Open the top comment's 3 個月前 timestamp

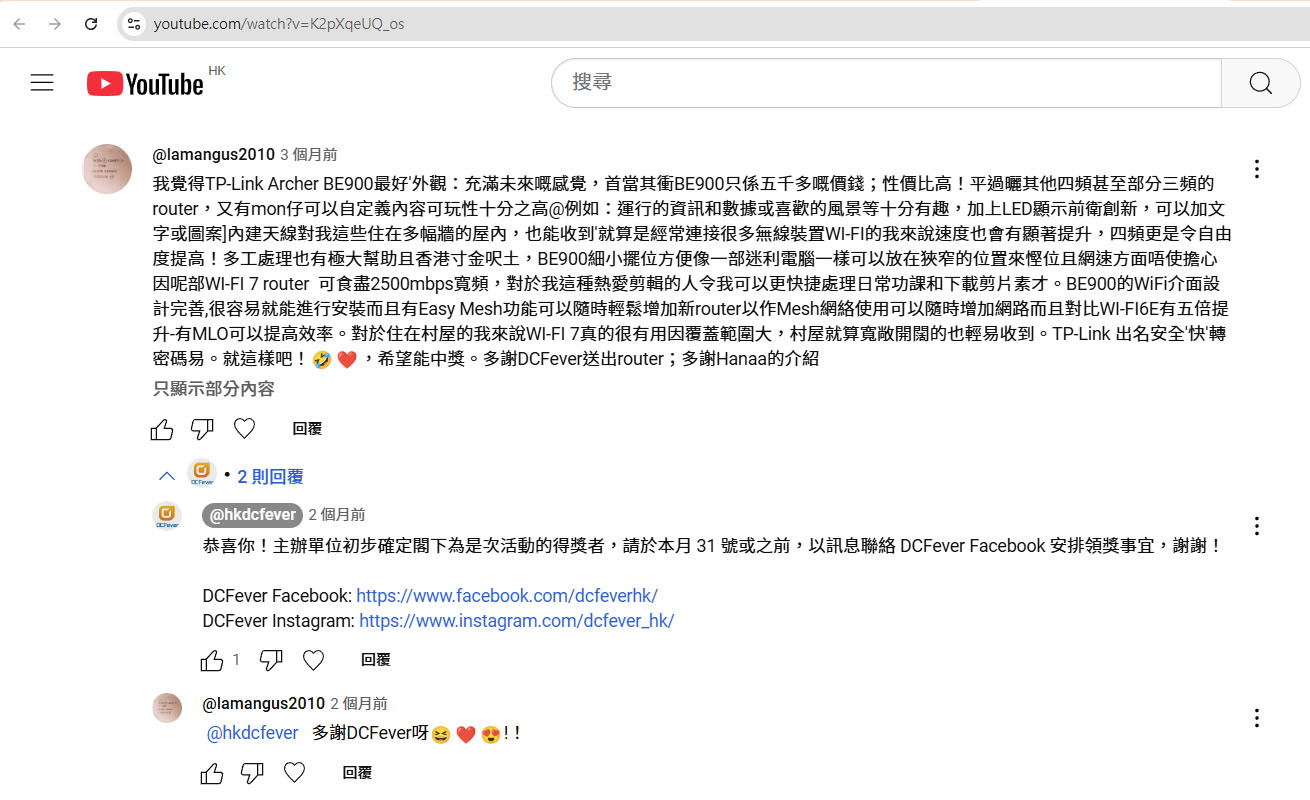[x=309, y=155]
